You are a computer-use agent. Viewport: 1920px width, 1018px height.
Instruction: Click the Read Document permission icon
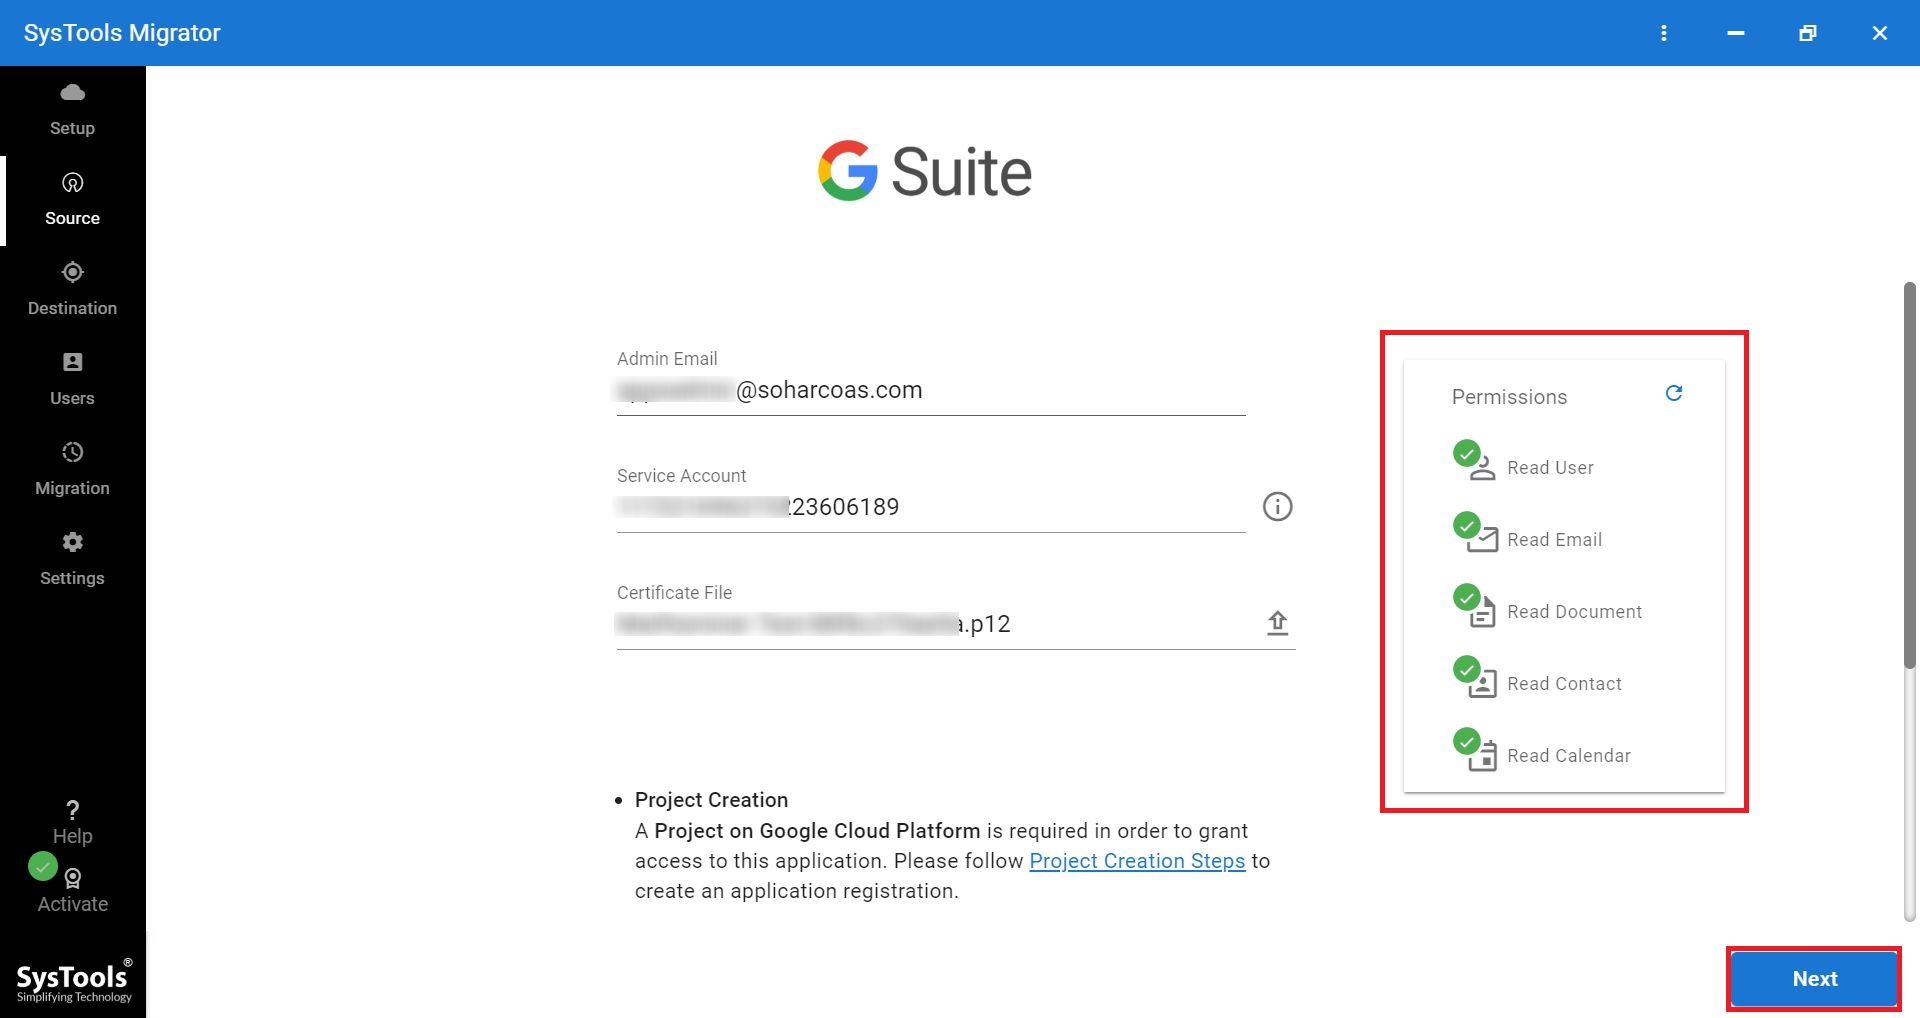point(1475,604)
